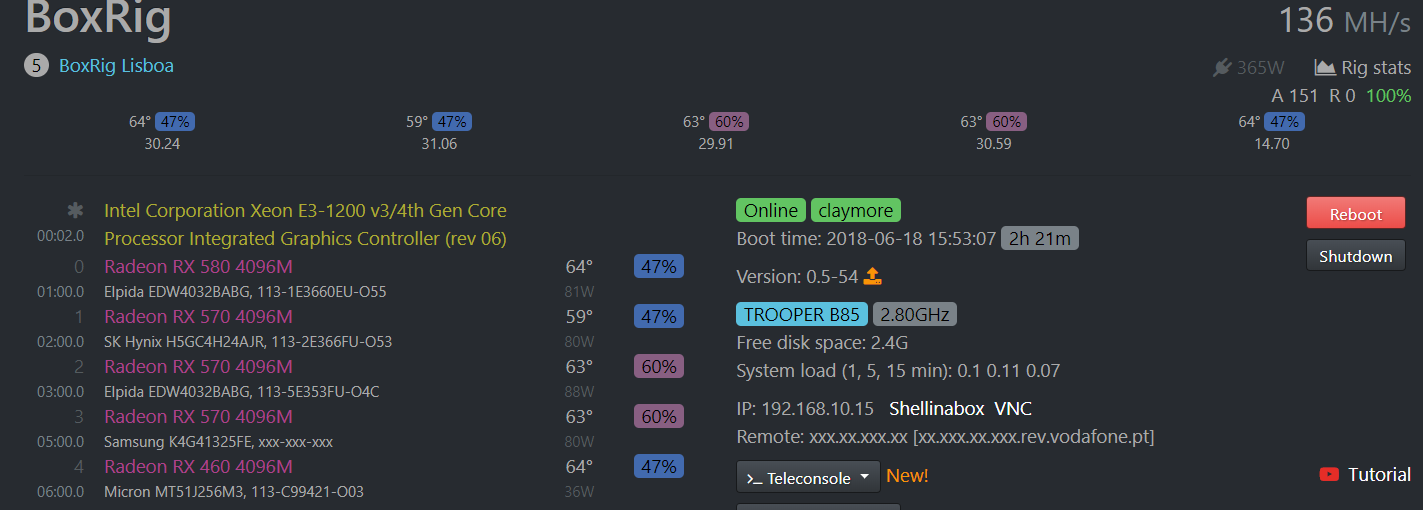This screenshot has height=510, width=1423.
Task: Click the 47% fan badge in RX 580 row
Action: coord(659,267)
